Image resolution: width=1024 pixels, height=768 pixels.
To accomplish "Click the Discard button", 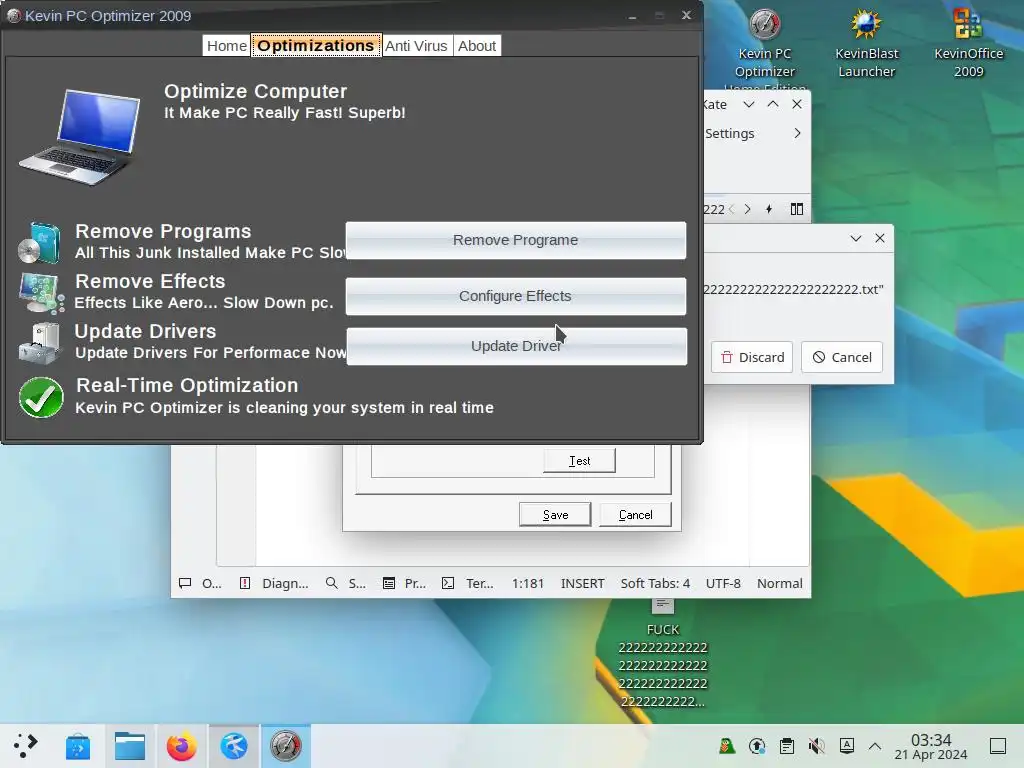I will [x=752, y=357].
